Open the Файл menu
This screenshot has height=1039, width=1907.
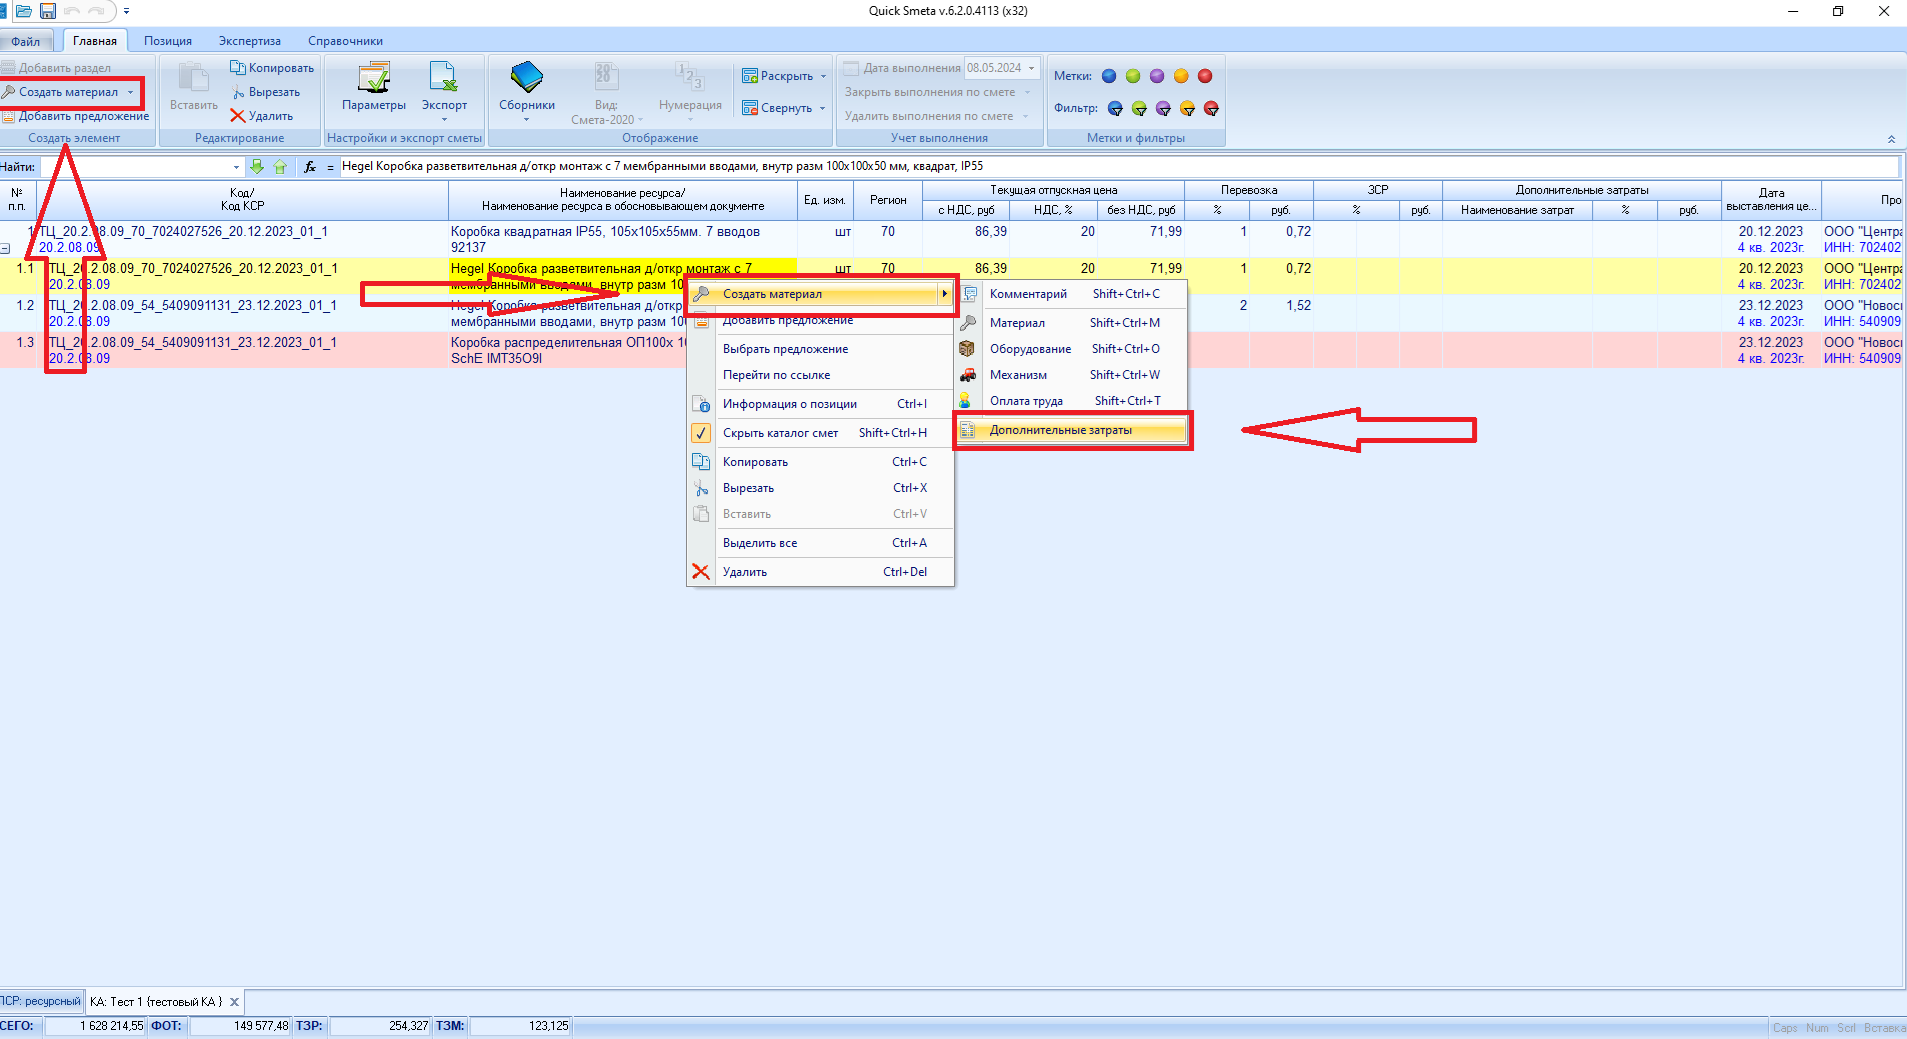tap(26, 41)
